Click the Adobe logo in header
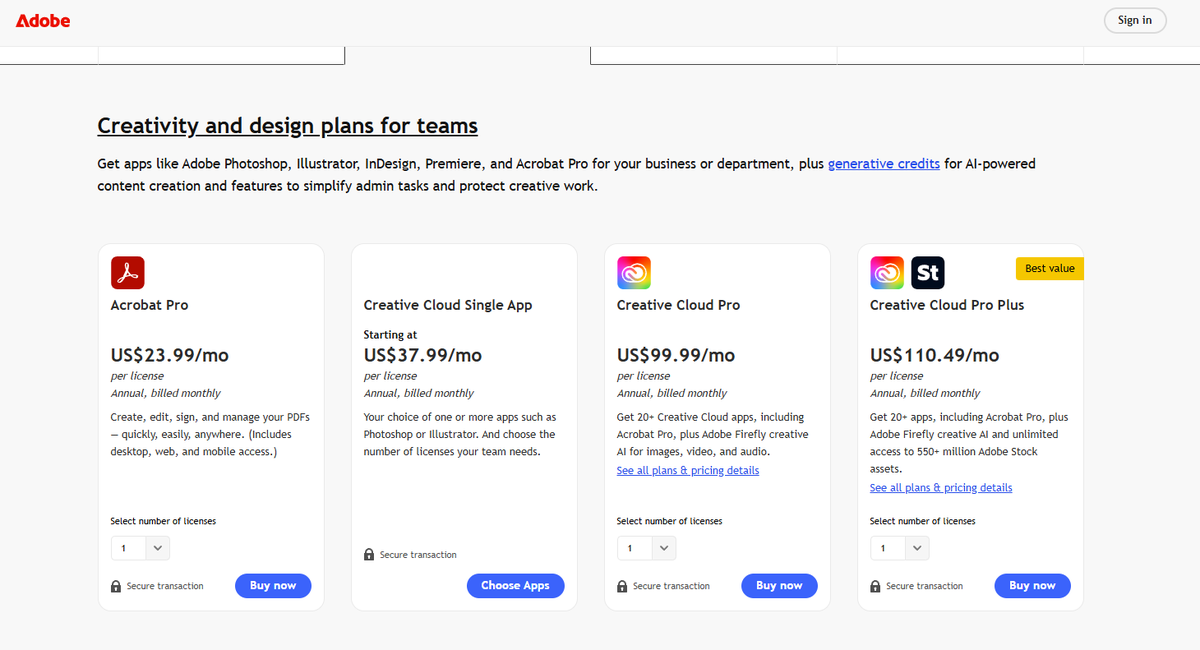The width and height of the screenshot is (1200, 650). (43, 20)
